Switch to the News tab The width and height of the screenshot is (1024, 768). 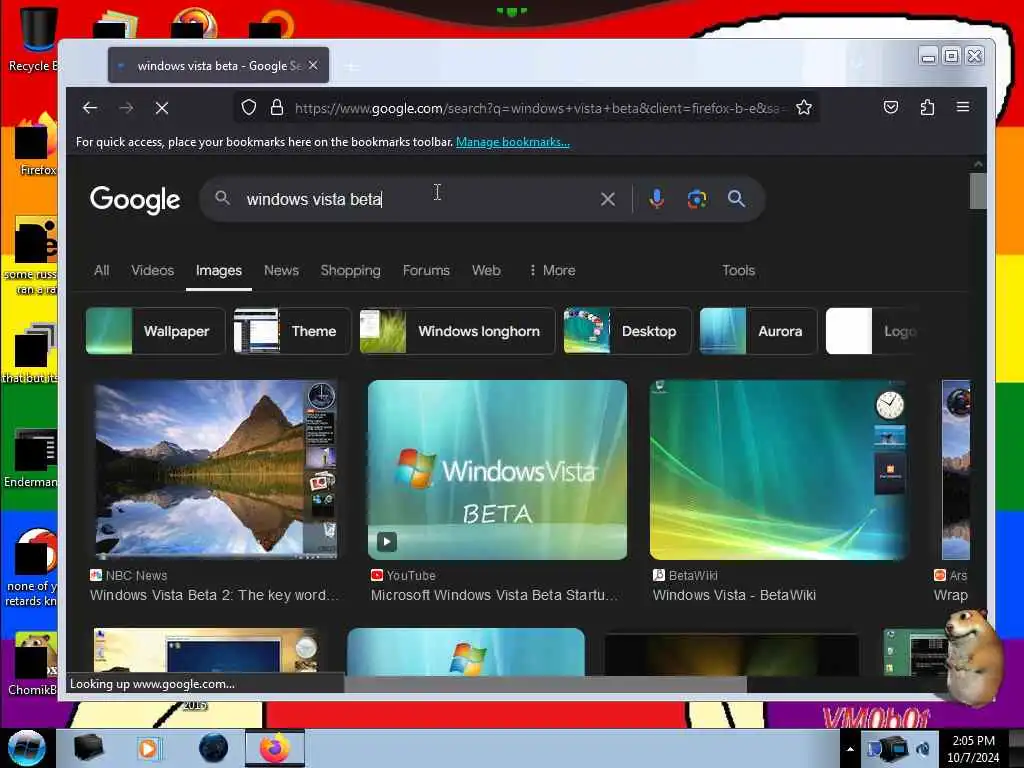click(281, 270)
